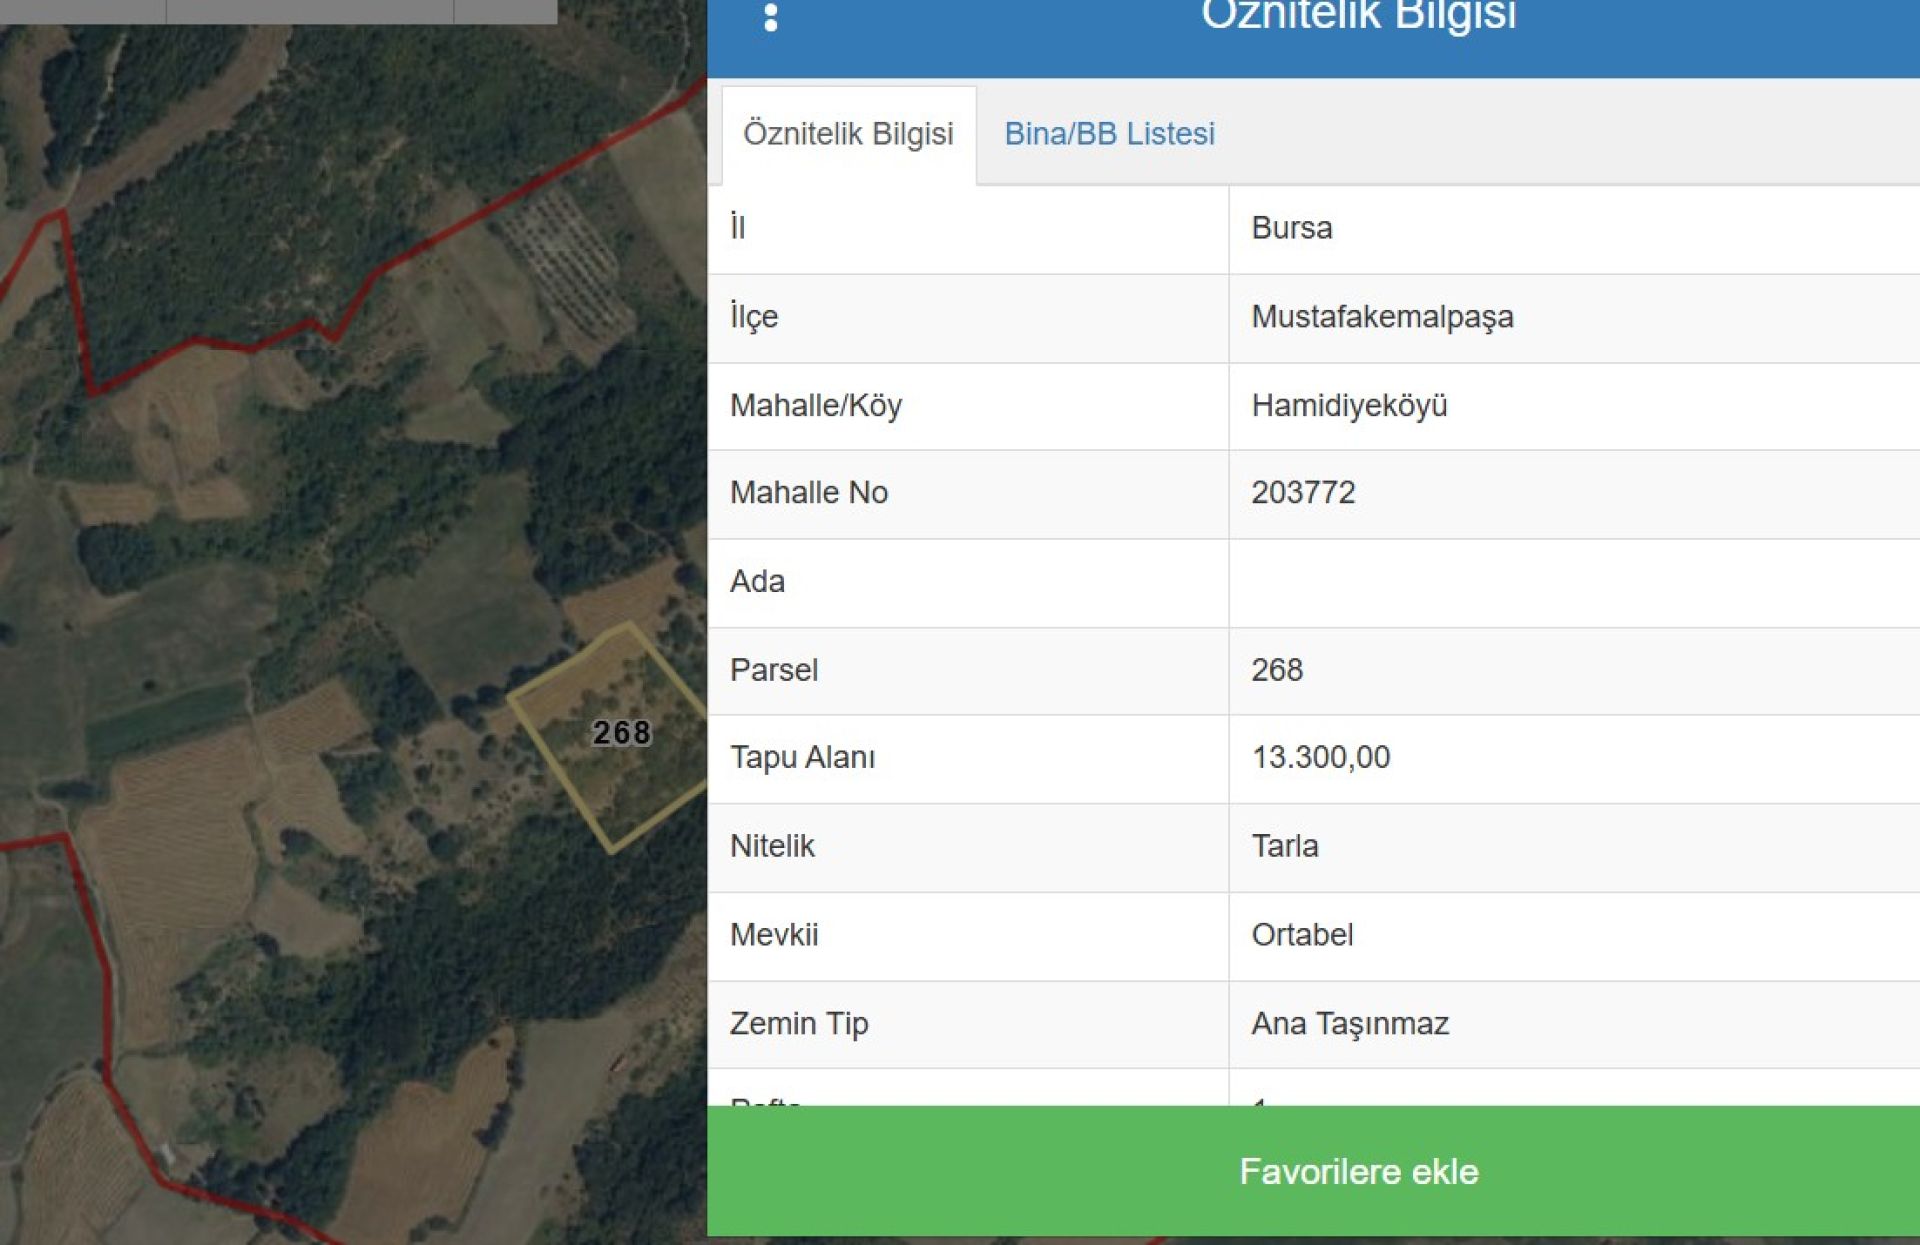Click parcel label 268 on the map
The height and width of the screenshot is (1245, 1920).
click(x=621, y=733)
